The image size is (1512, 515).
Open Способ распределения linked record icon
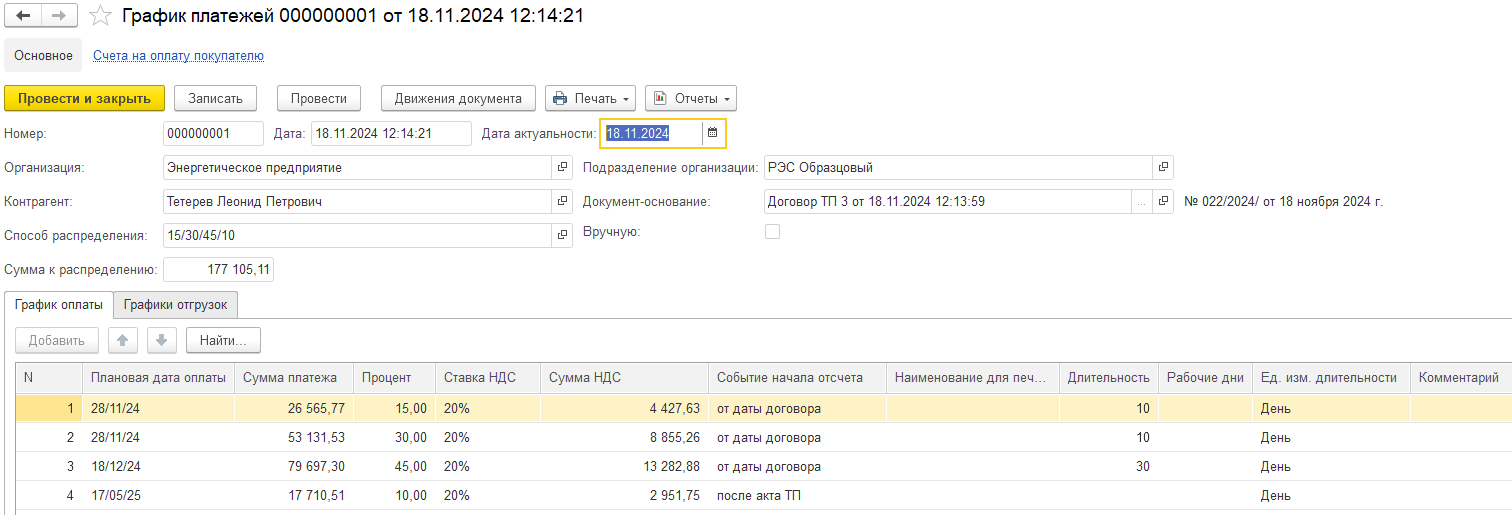(562, 236)
